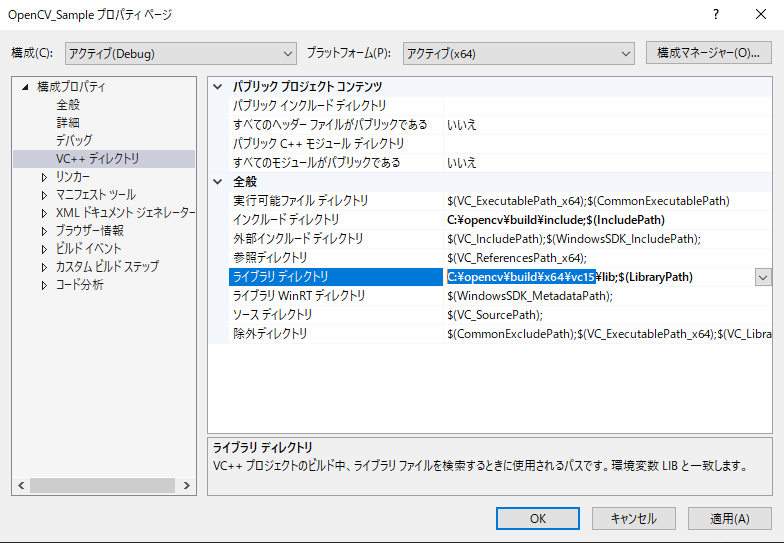
Task: Select ライブラリ WinRT ディレクトリ row
Action: (500, 296)
